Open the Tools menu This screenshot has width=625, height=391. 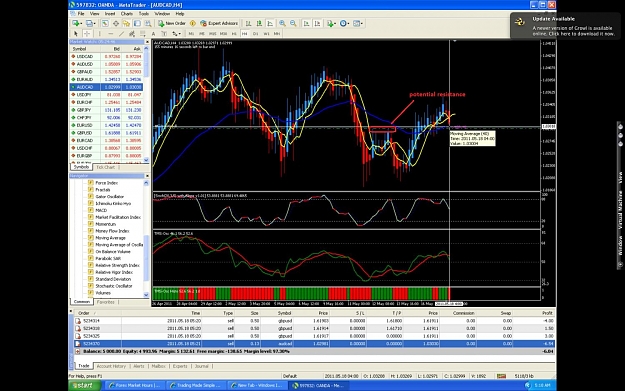tap(144, 14)
